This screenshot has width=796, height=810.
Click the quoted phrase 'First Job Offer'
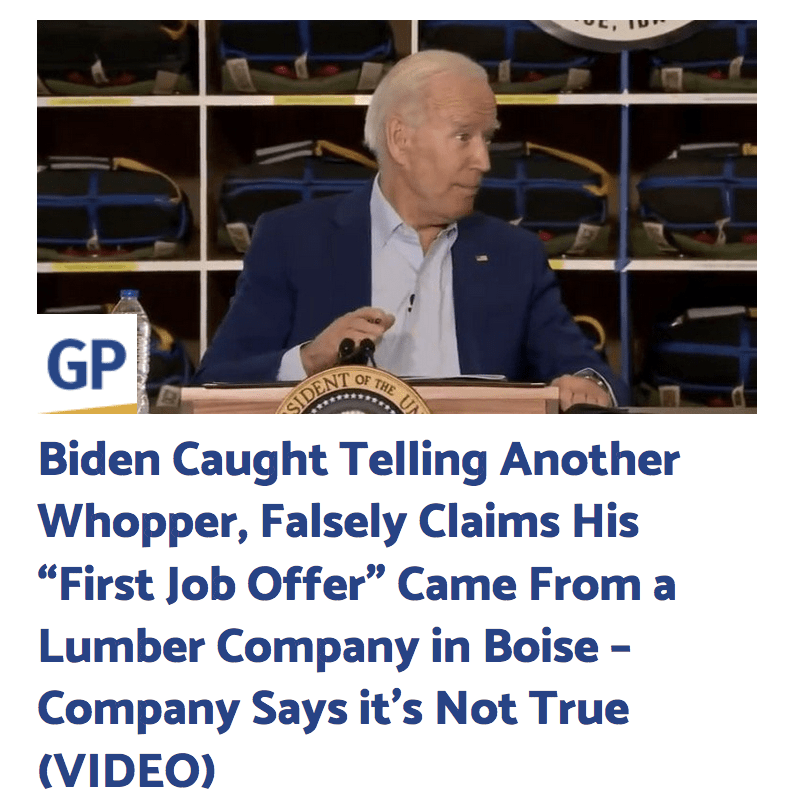[213, 584]
